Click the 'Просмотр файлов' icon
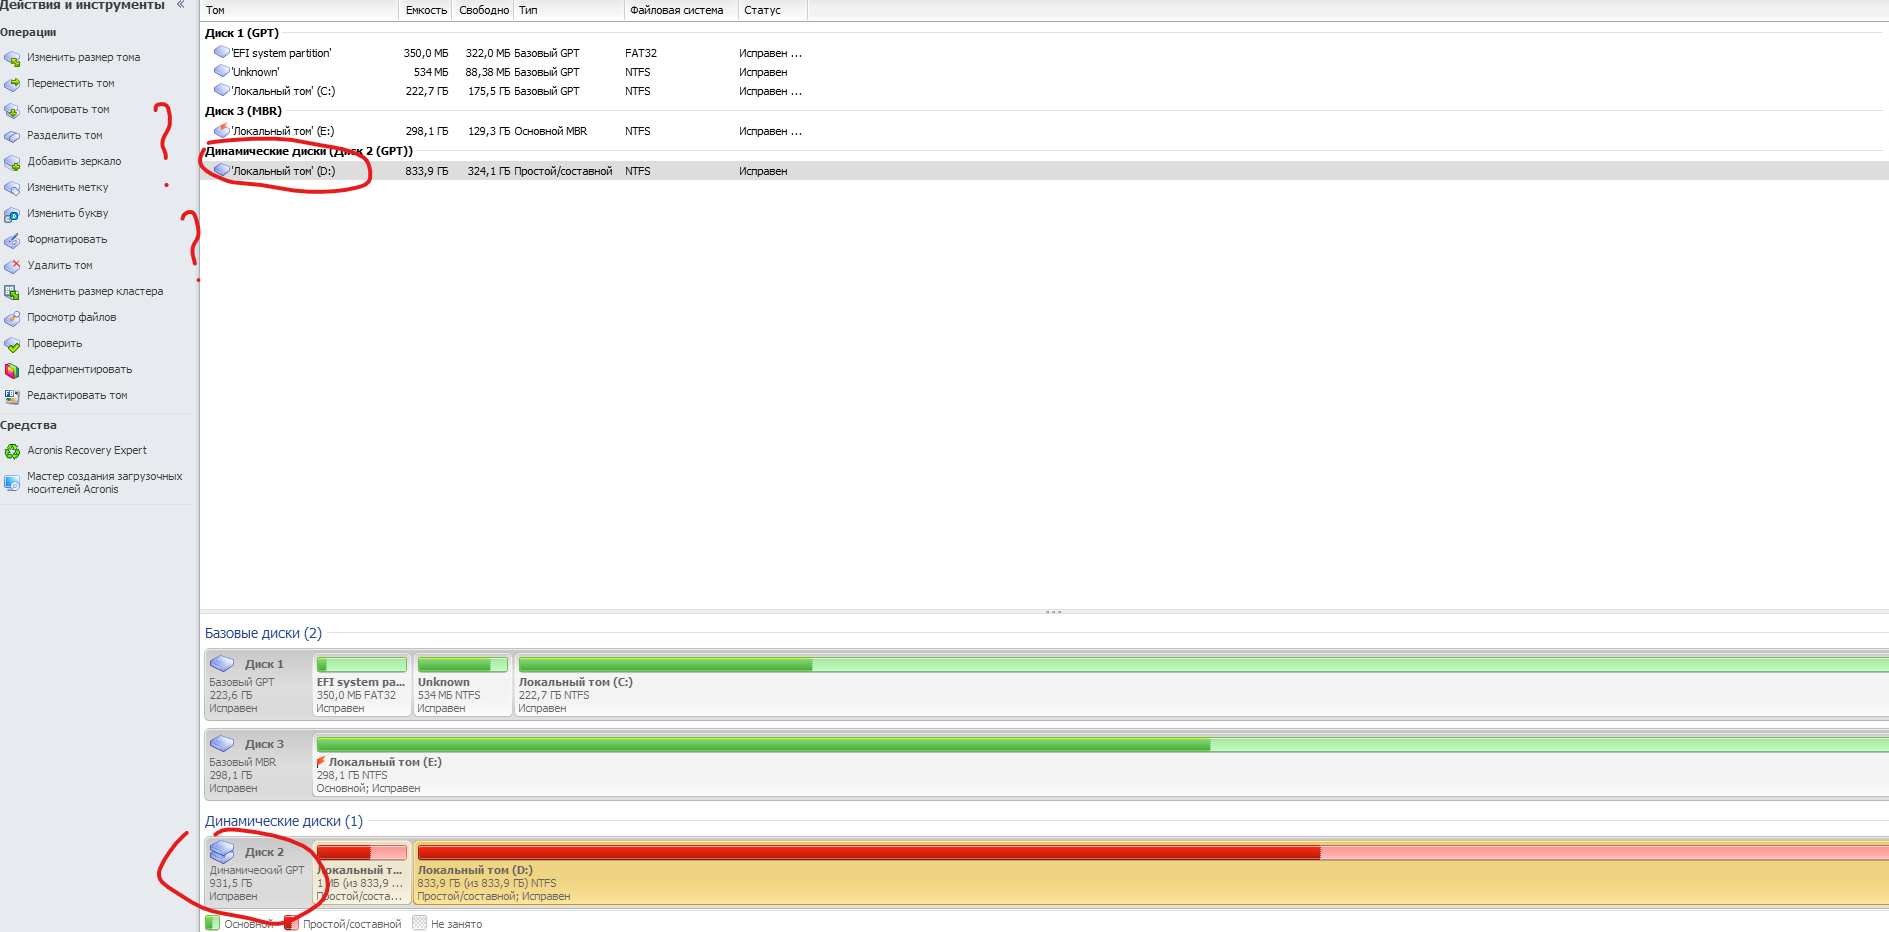This screenshot has height=932, width=1889. [x=12, y=318]
